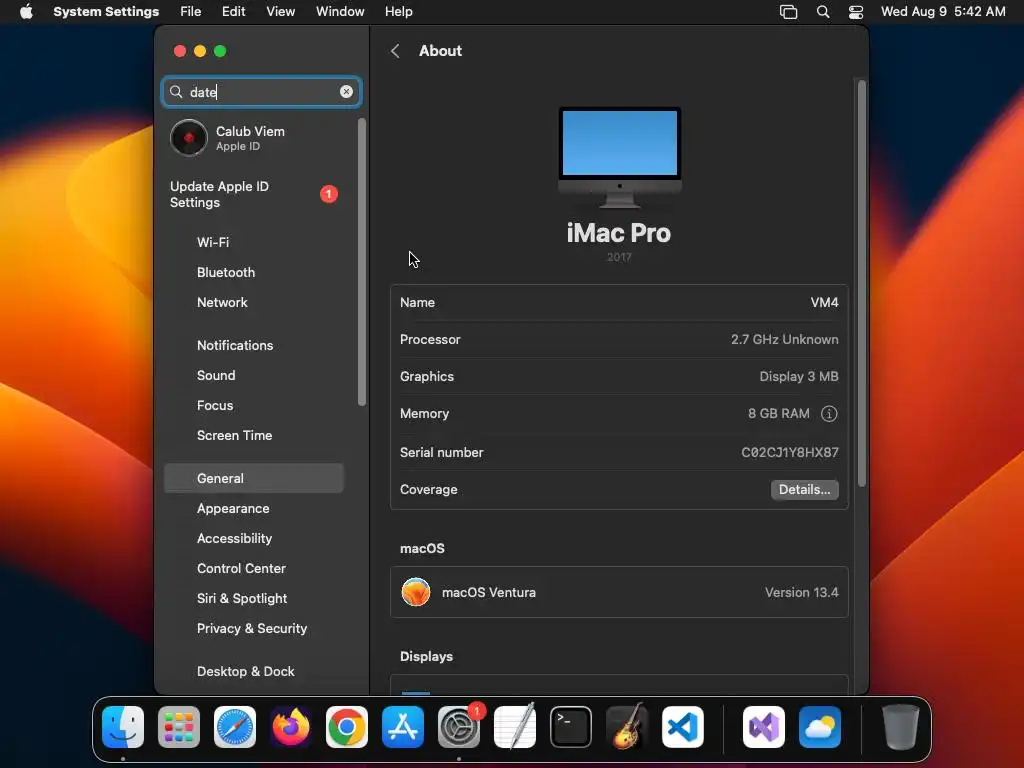Click the Stage Manager menu bar icon
Viewport: 1024px width, 768px height.
coord(788,12)
